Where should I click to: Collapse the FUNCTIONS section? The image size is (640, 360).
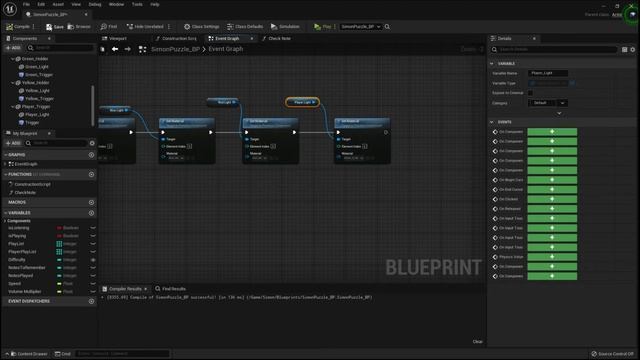(x=6, y=174)
